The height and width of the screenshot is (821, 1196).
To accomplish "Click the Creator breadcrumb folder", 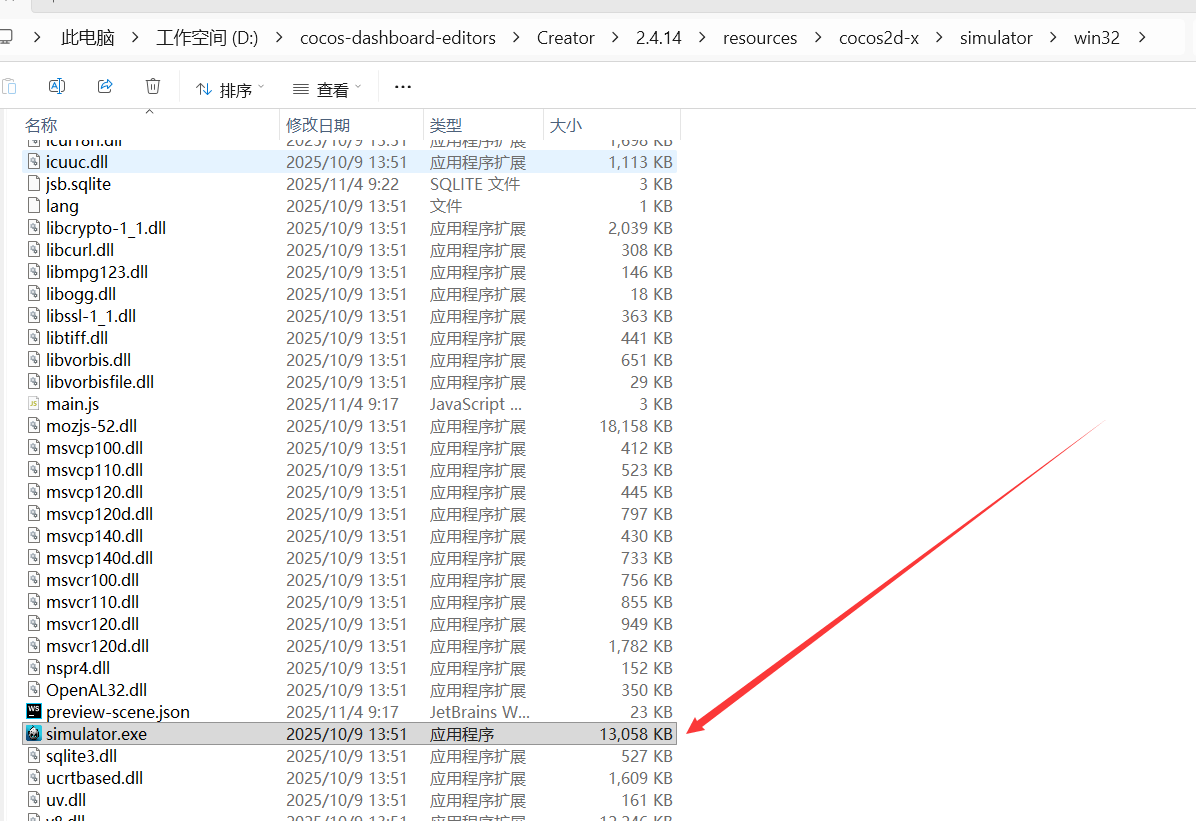I will (565, 37).
